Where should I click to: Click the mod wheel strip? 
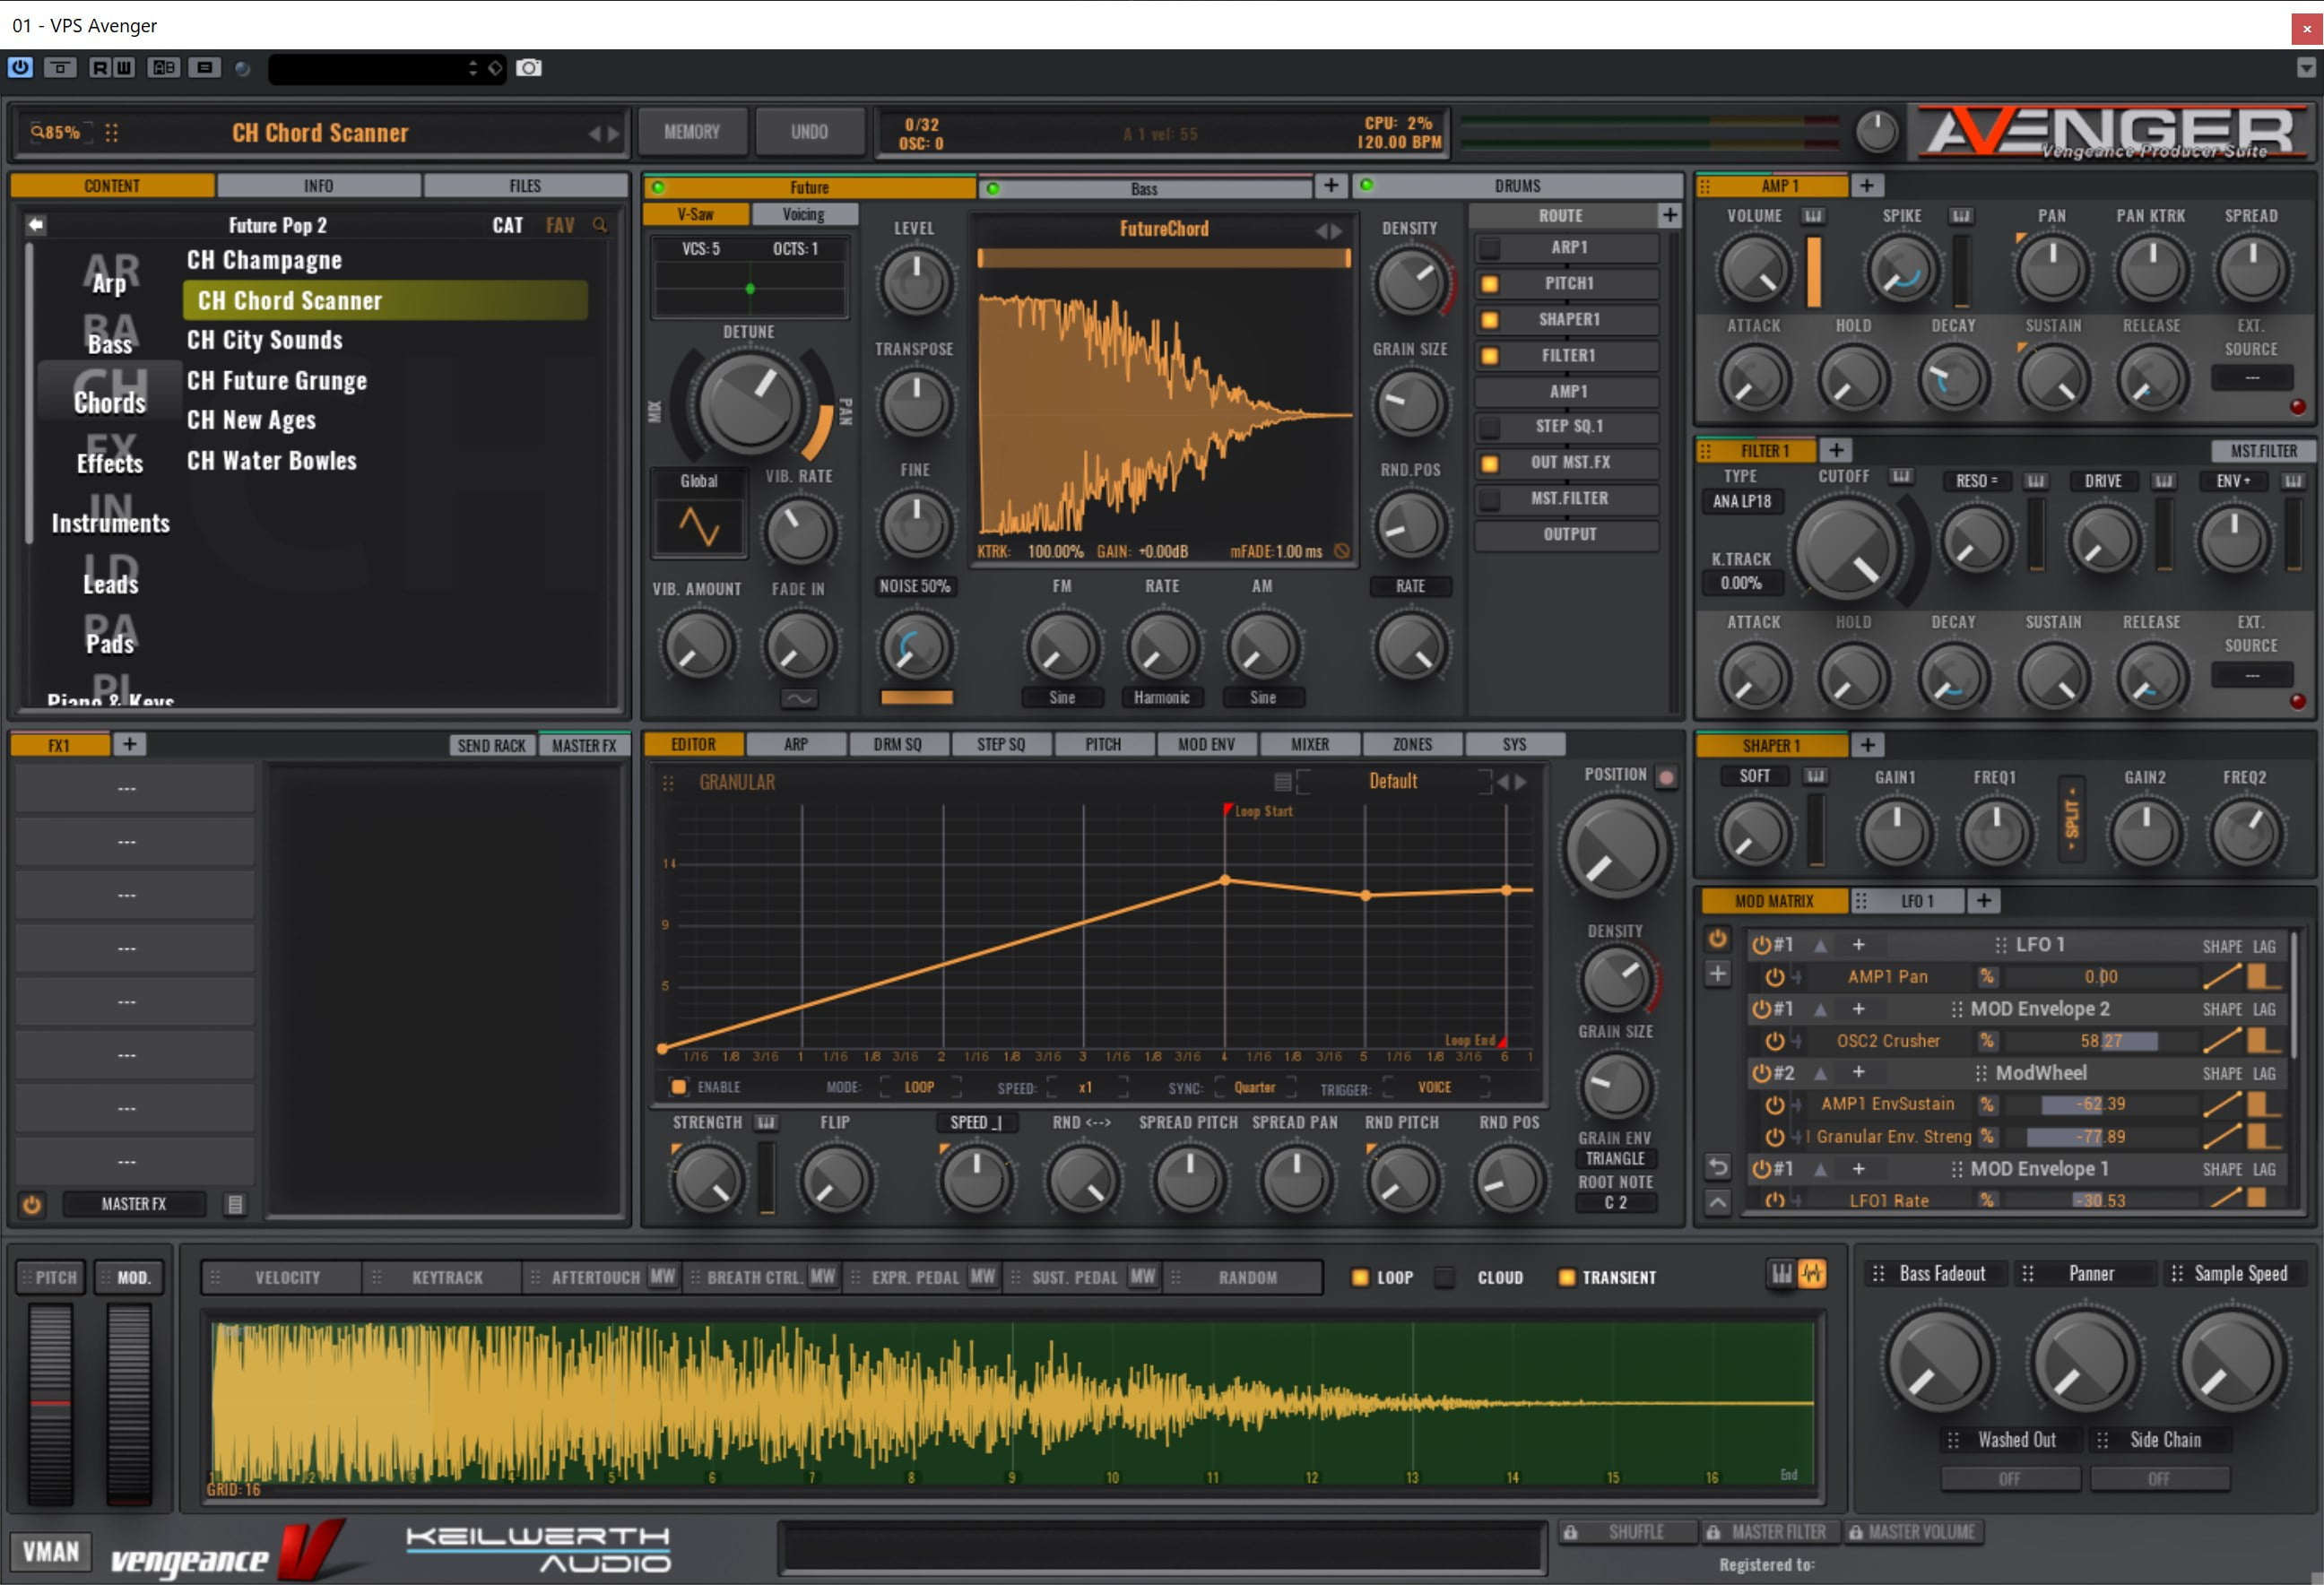129,1402
